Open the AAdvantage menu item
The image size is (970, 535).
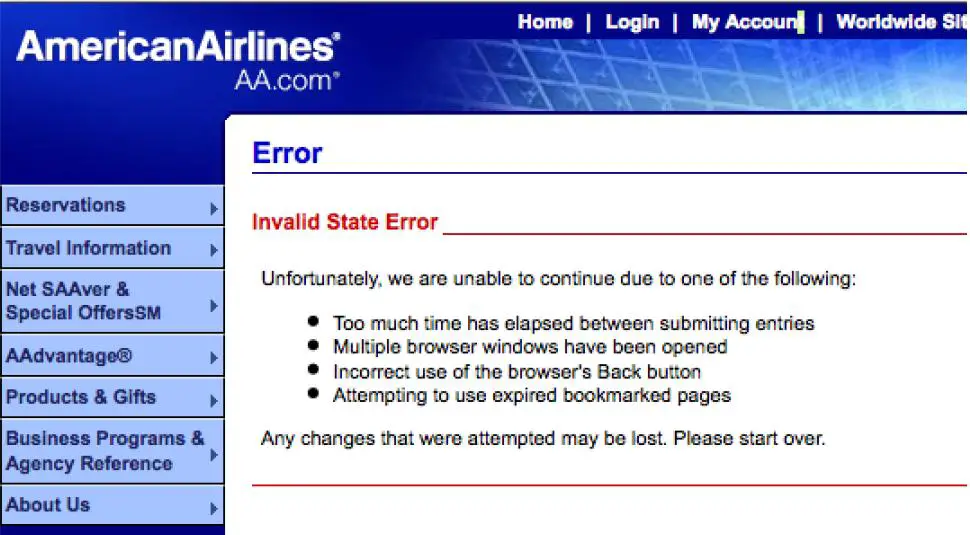(x=112, y=356)
